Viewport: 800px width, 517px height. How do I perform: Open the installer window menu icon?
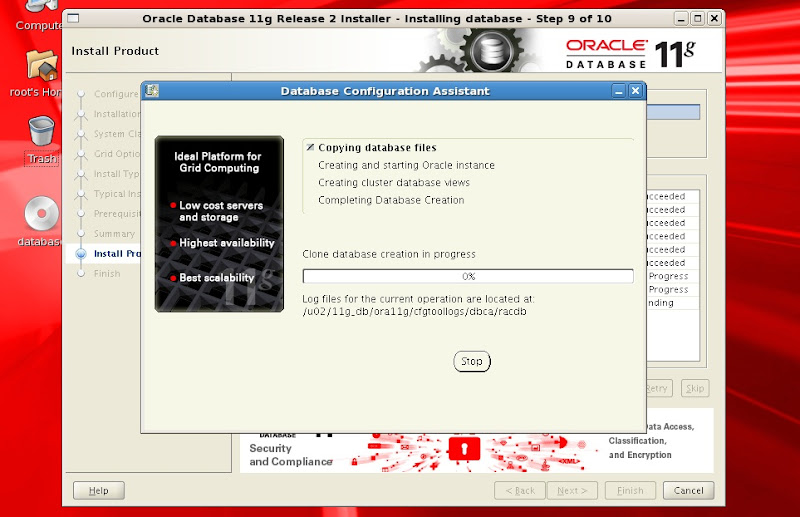coord(73,18)
